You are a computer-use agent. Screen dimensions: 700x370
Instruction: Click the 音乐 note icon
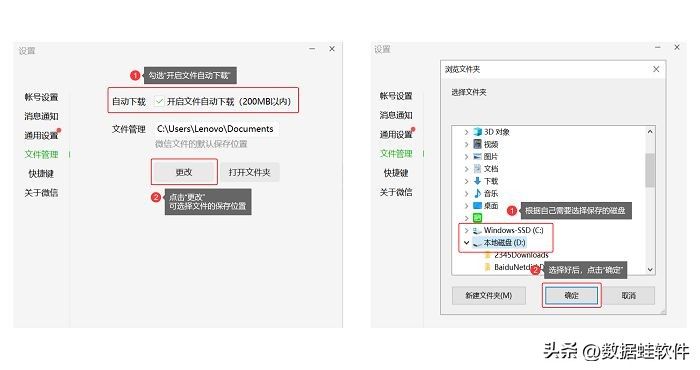[x=478, y=193]
